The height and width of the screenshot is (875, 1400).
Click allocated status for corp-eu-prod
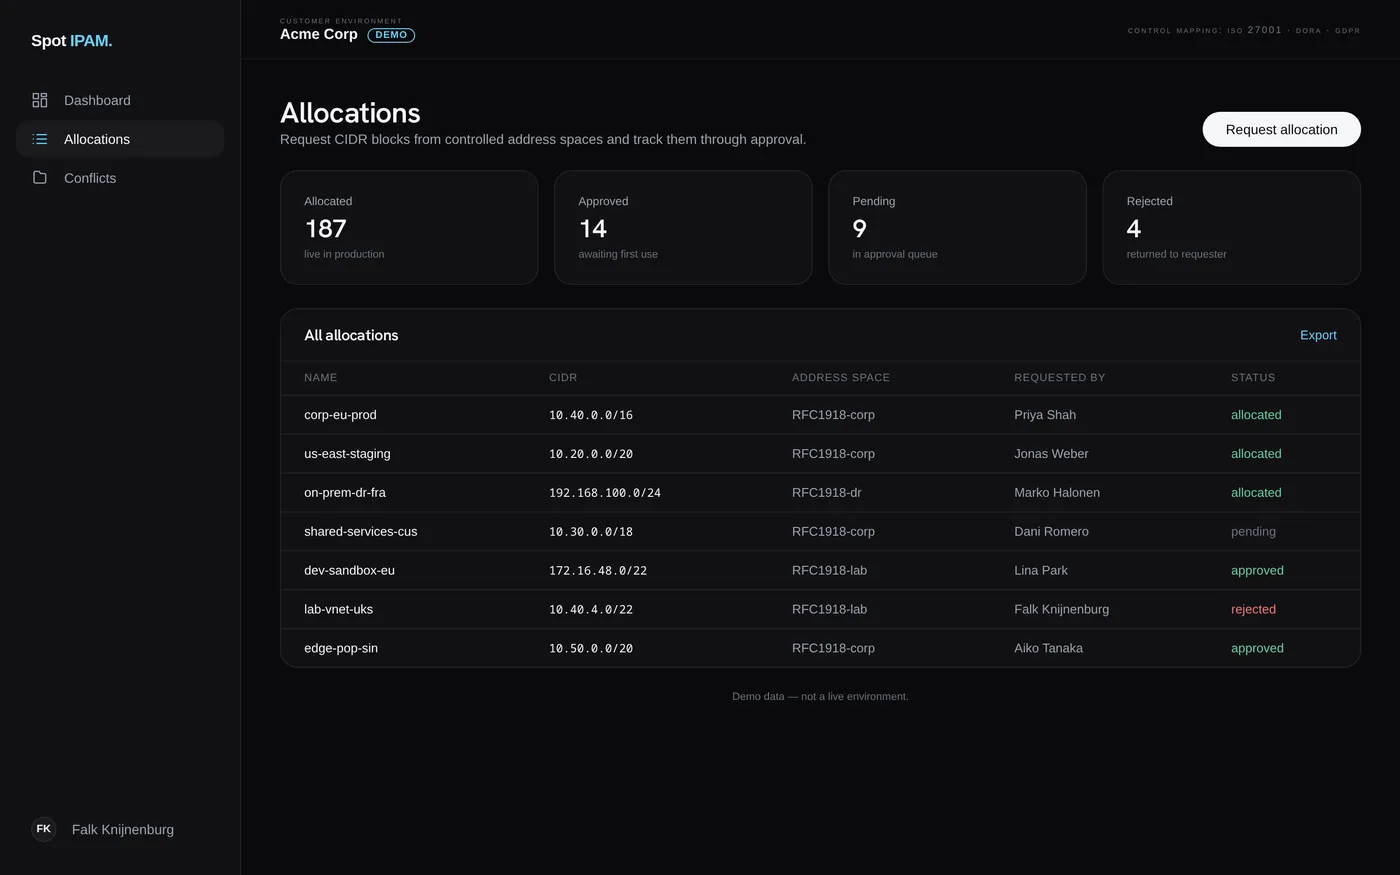(x=1256, y=415)
